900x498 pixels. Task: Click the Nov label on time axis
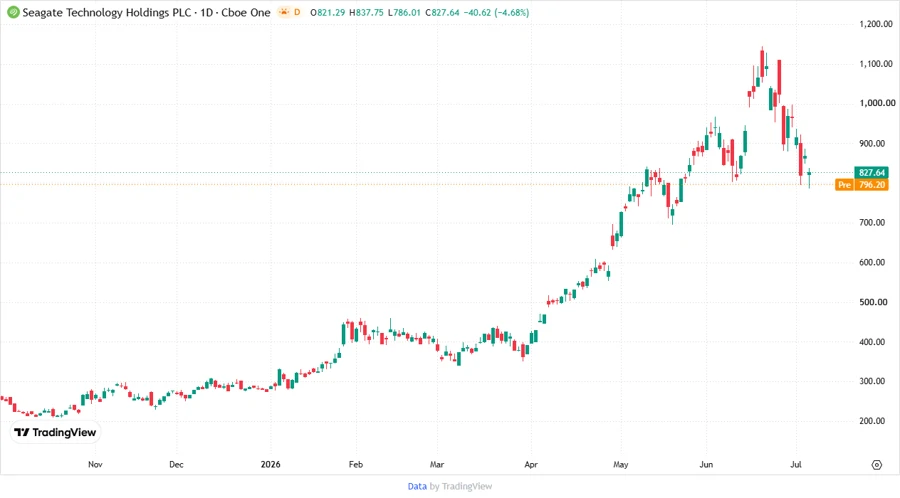click(x=95, y=464)
